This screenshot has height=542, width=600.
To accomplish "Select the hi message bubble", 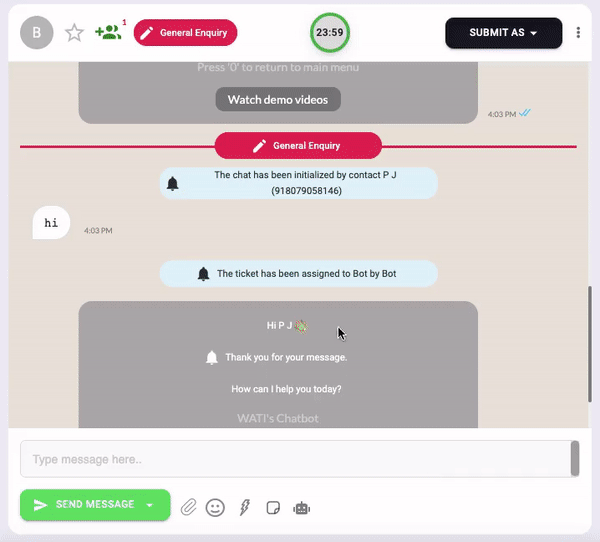I will (x=51, y=223).
